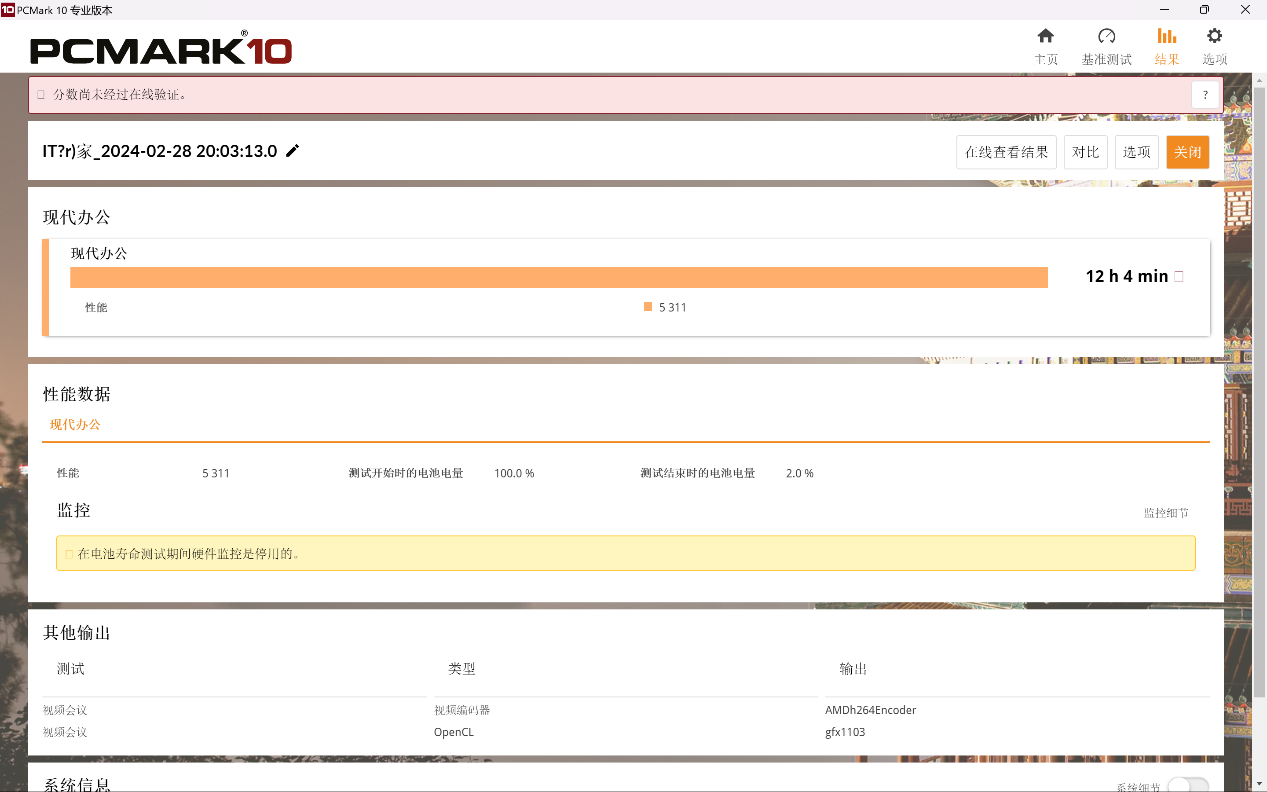Click the 对比 button
The height and width of the screenshot is (792, 1267).
(1086, 152)
